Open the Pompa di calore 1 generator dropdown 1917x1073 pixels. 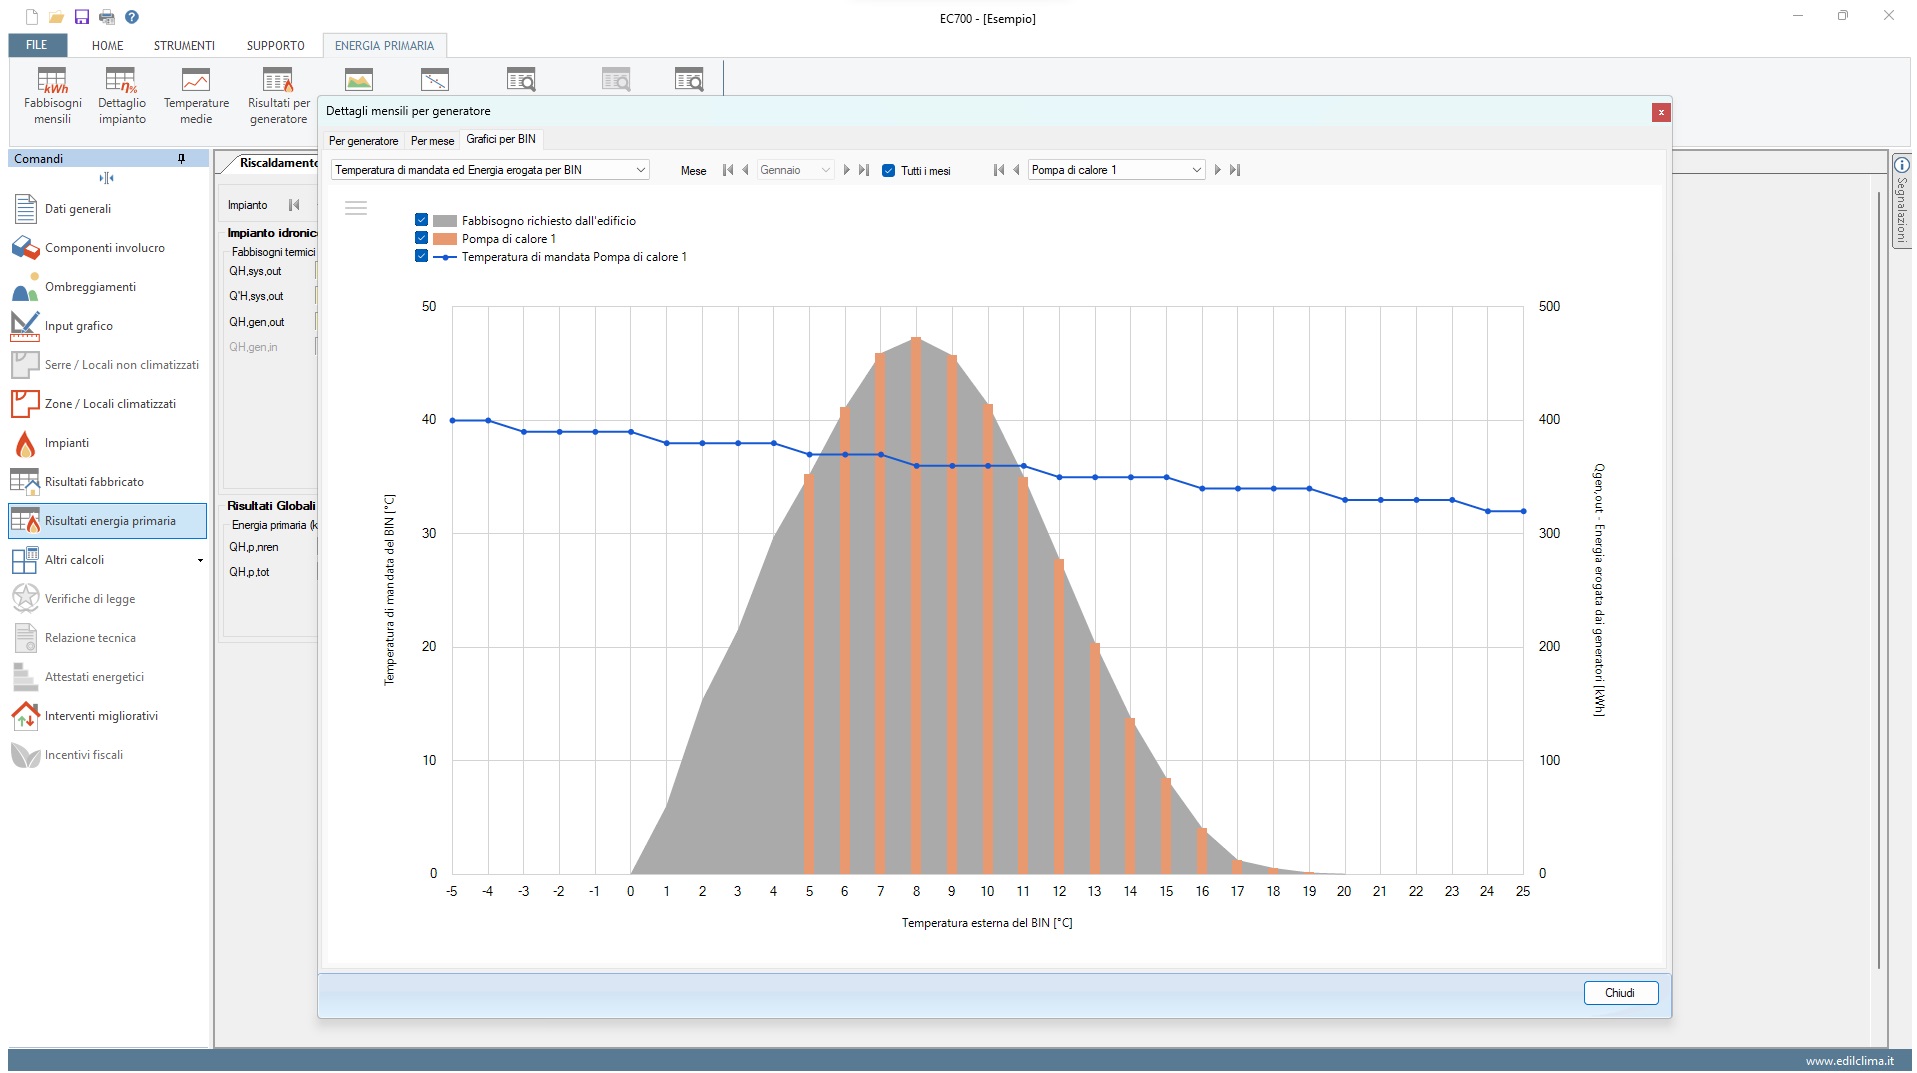point(1116,170)
